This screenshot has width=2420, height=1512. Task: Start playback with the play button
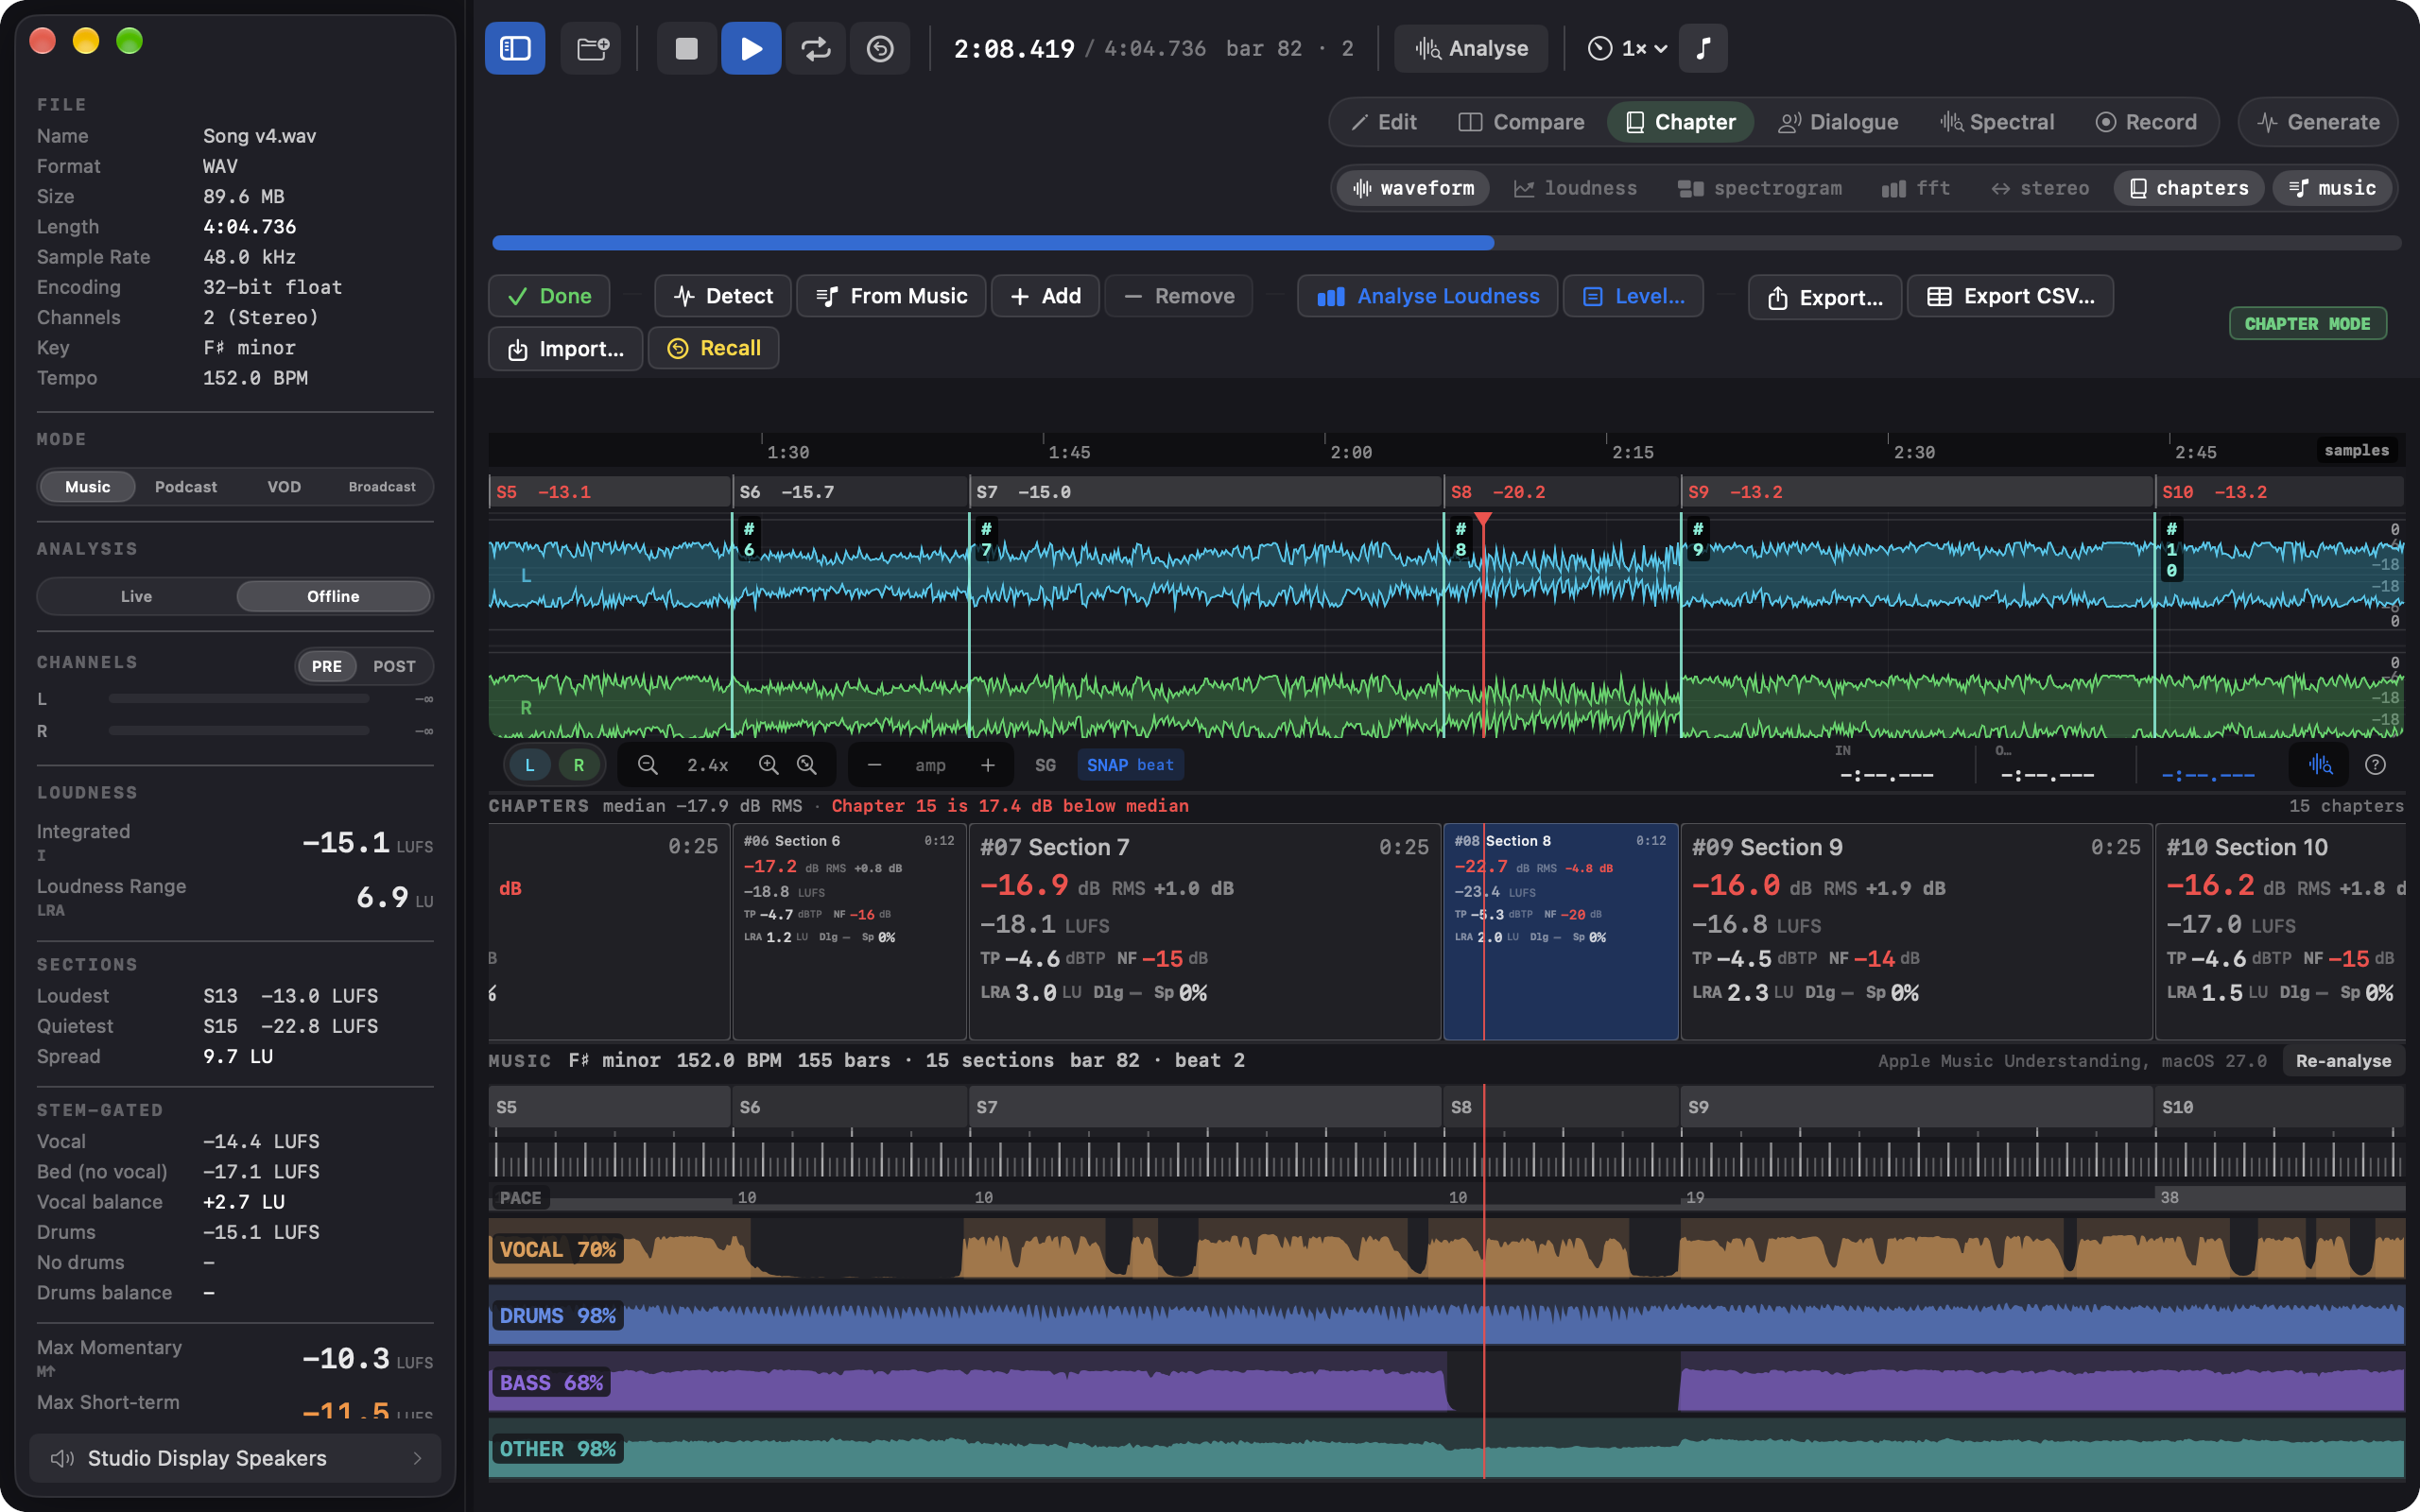click(751, 48)
